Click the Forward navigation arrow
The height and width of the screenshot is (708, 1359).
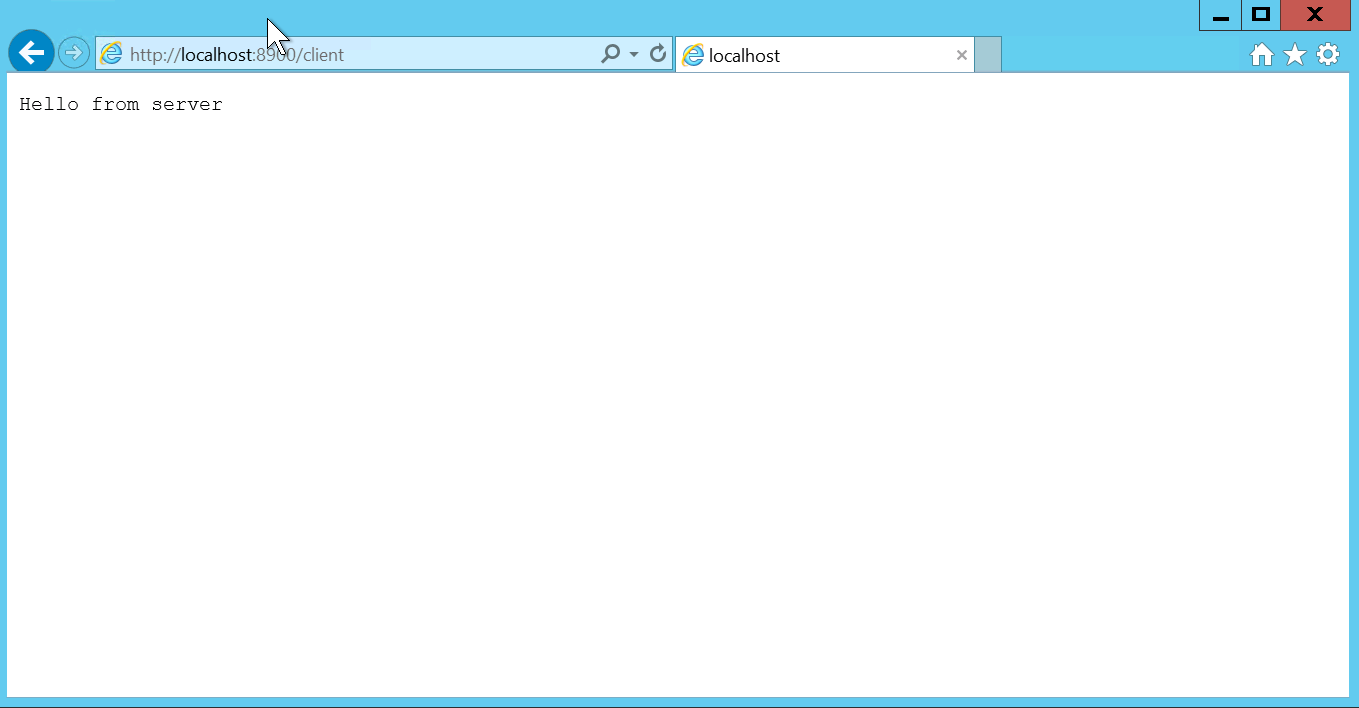74,53
